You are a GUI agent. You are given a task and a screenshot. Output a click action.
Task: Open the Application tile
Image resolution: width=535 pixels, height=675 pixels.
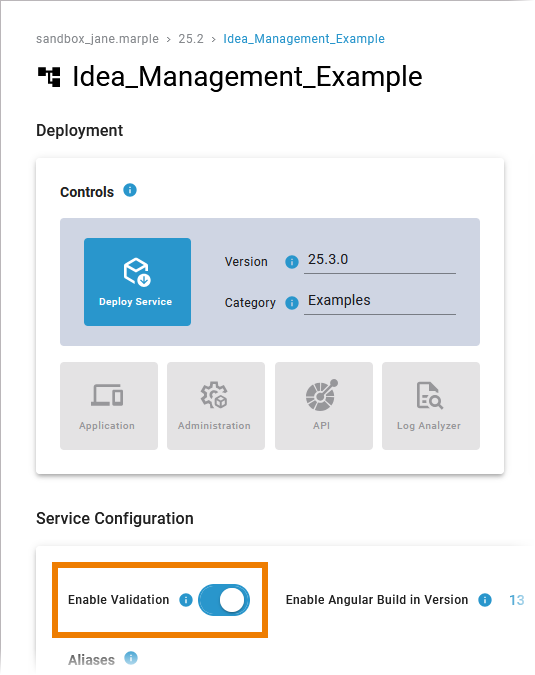[x=109, y=406]
